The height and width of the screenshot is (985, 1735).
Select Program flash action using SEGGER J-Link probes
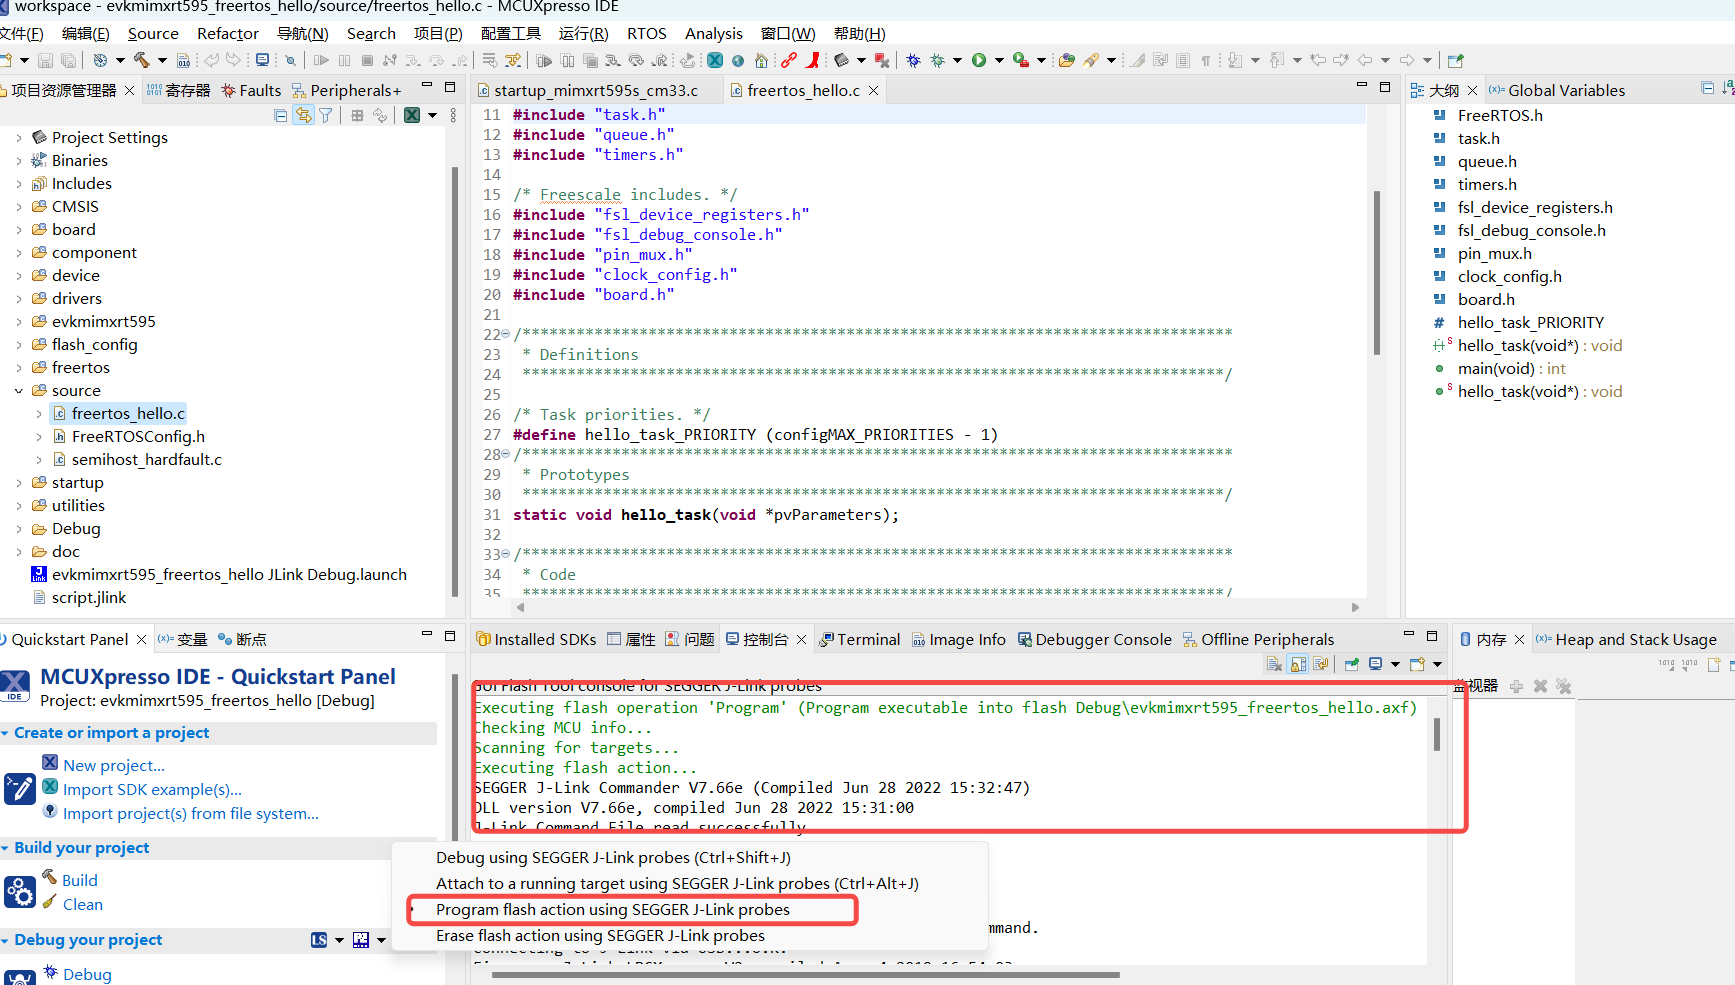pyautogui.click(x=612, y=909)
